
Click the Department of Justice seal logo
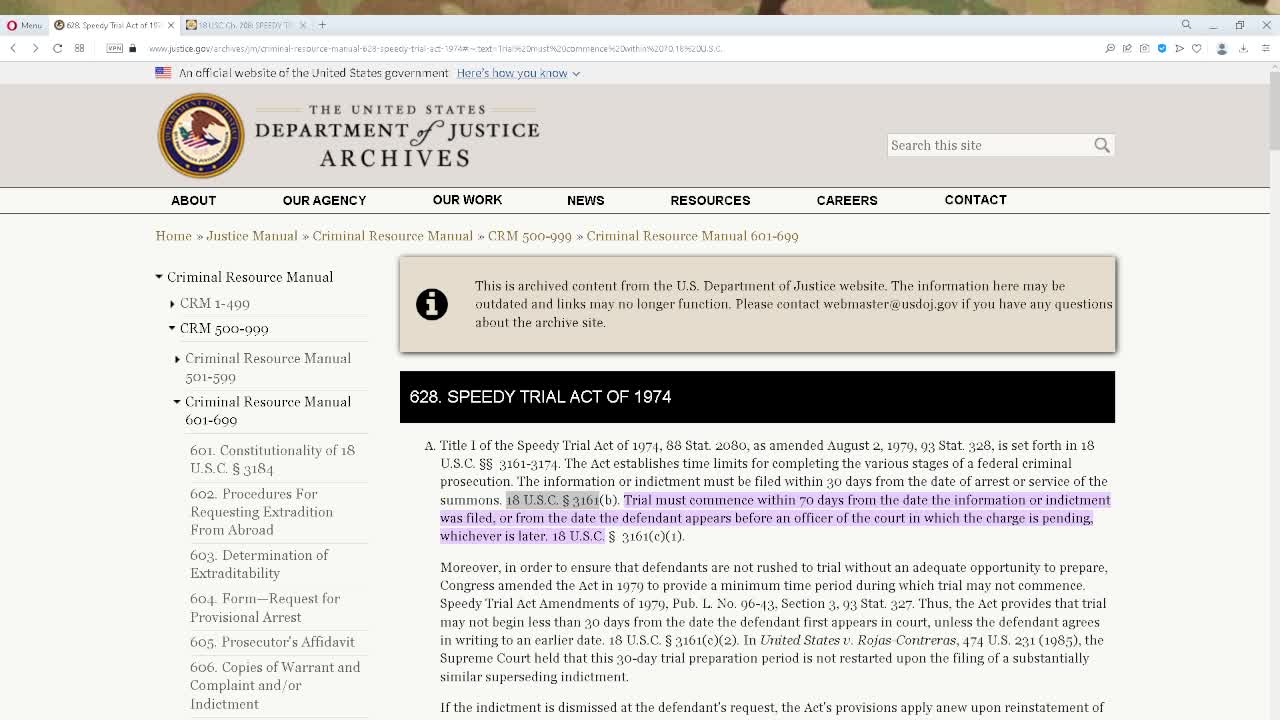click(x=200, y=135)
